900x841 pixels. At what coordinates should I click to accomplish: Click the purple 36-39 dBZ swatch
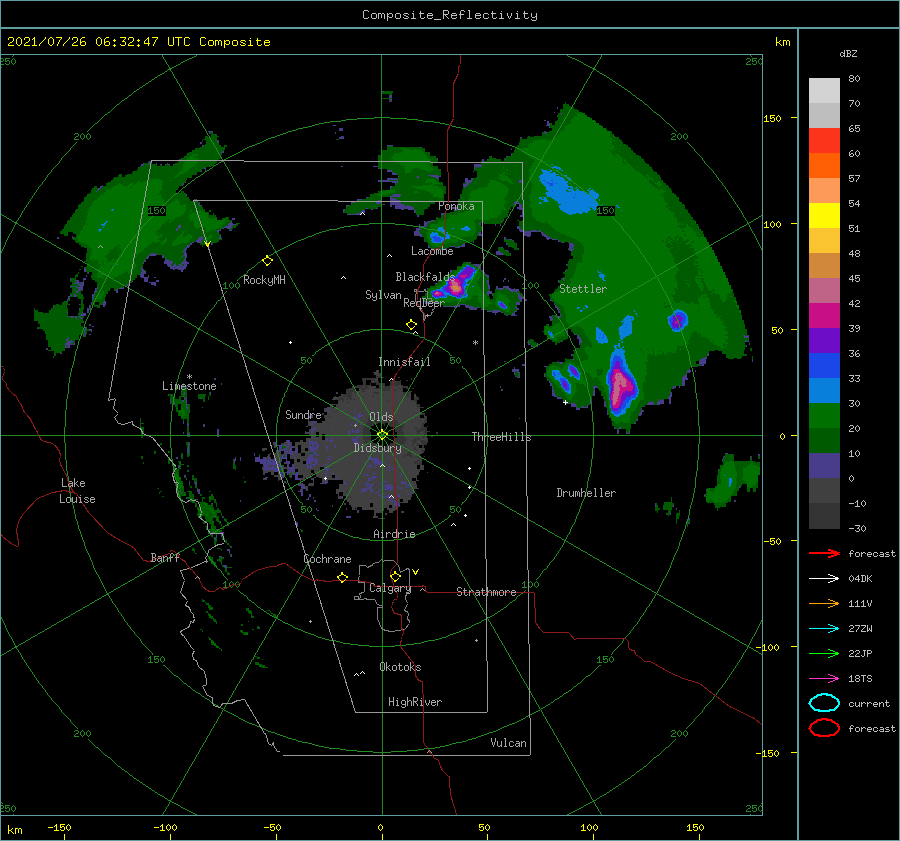click(824, 340)
